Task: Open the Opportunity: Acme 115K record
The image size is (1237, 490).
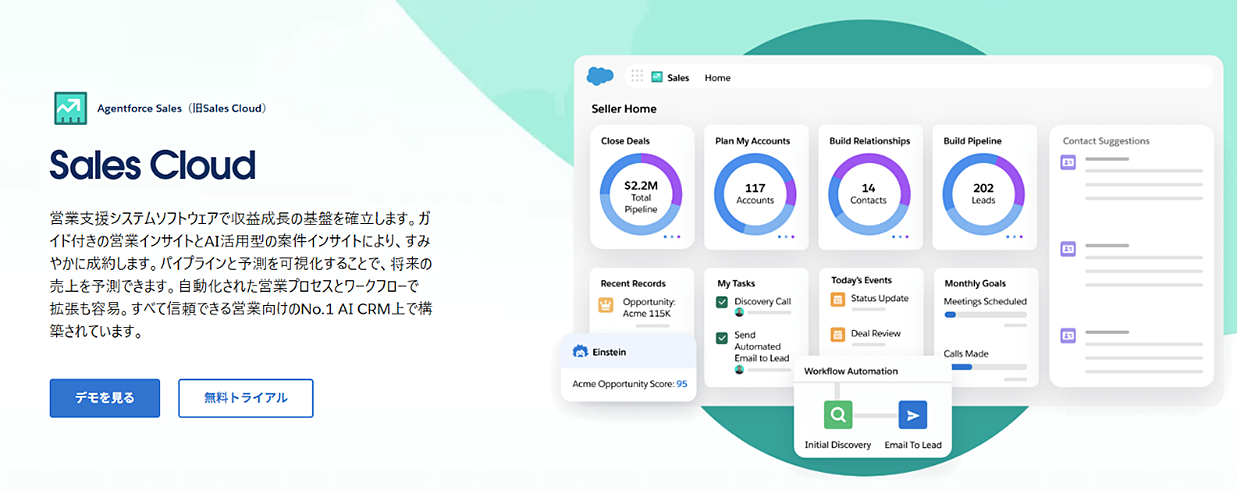Action: click(x=649, y=307)
